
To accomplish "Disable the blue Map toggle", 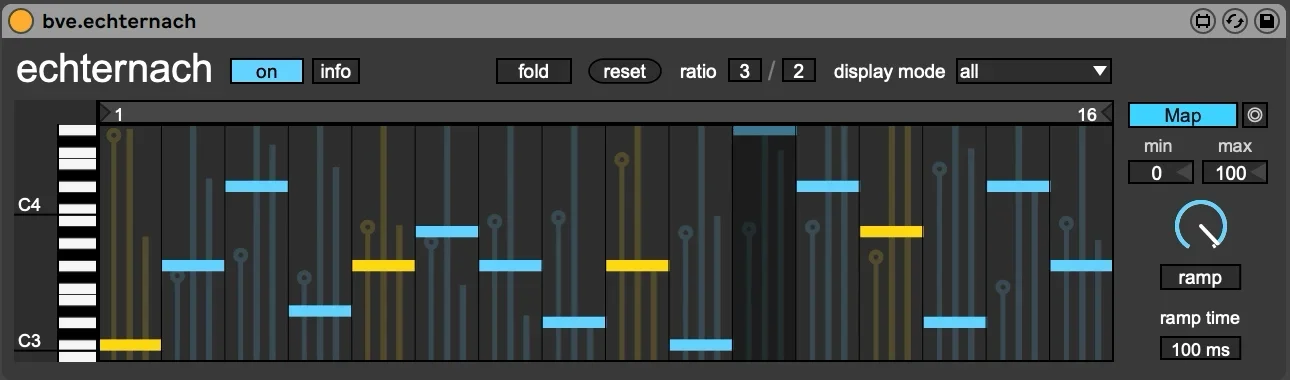I will (x=1183, y=115).
